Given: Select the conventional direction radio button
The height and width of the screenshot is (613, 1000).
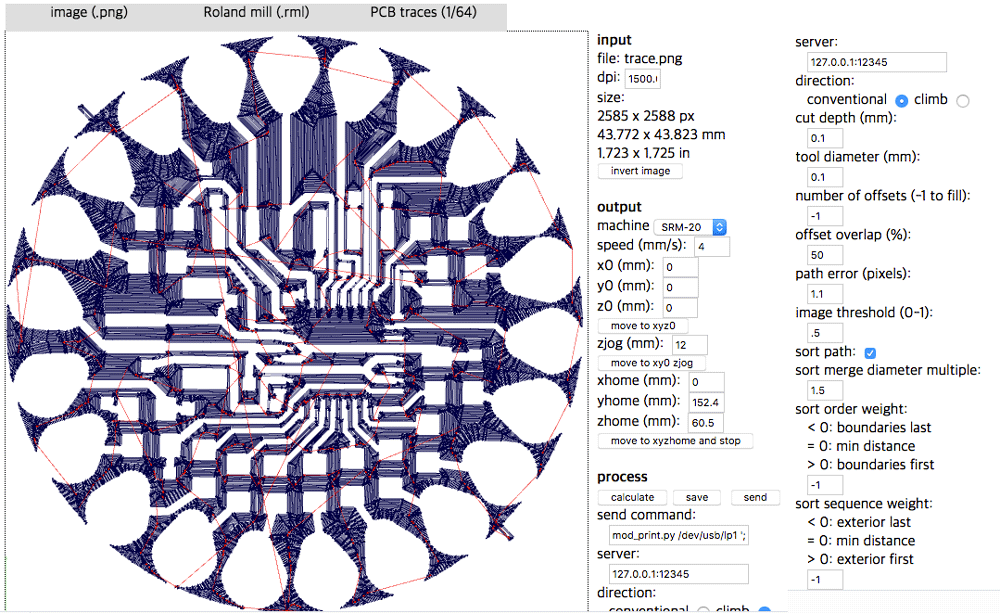Looking at the screenshot, I should 901,101.
